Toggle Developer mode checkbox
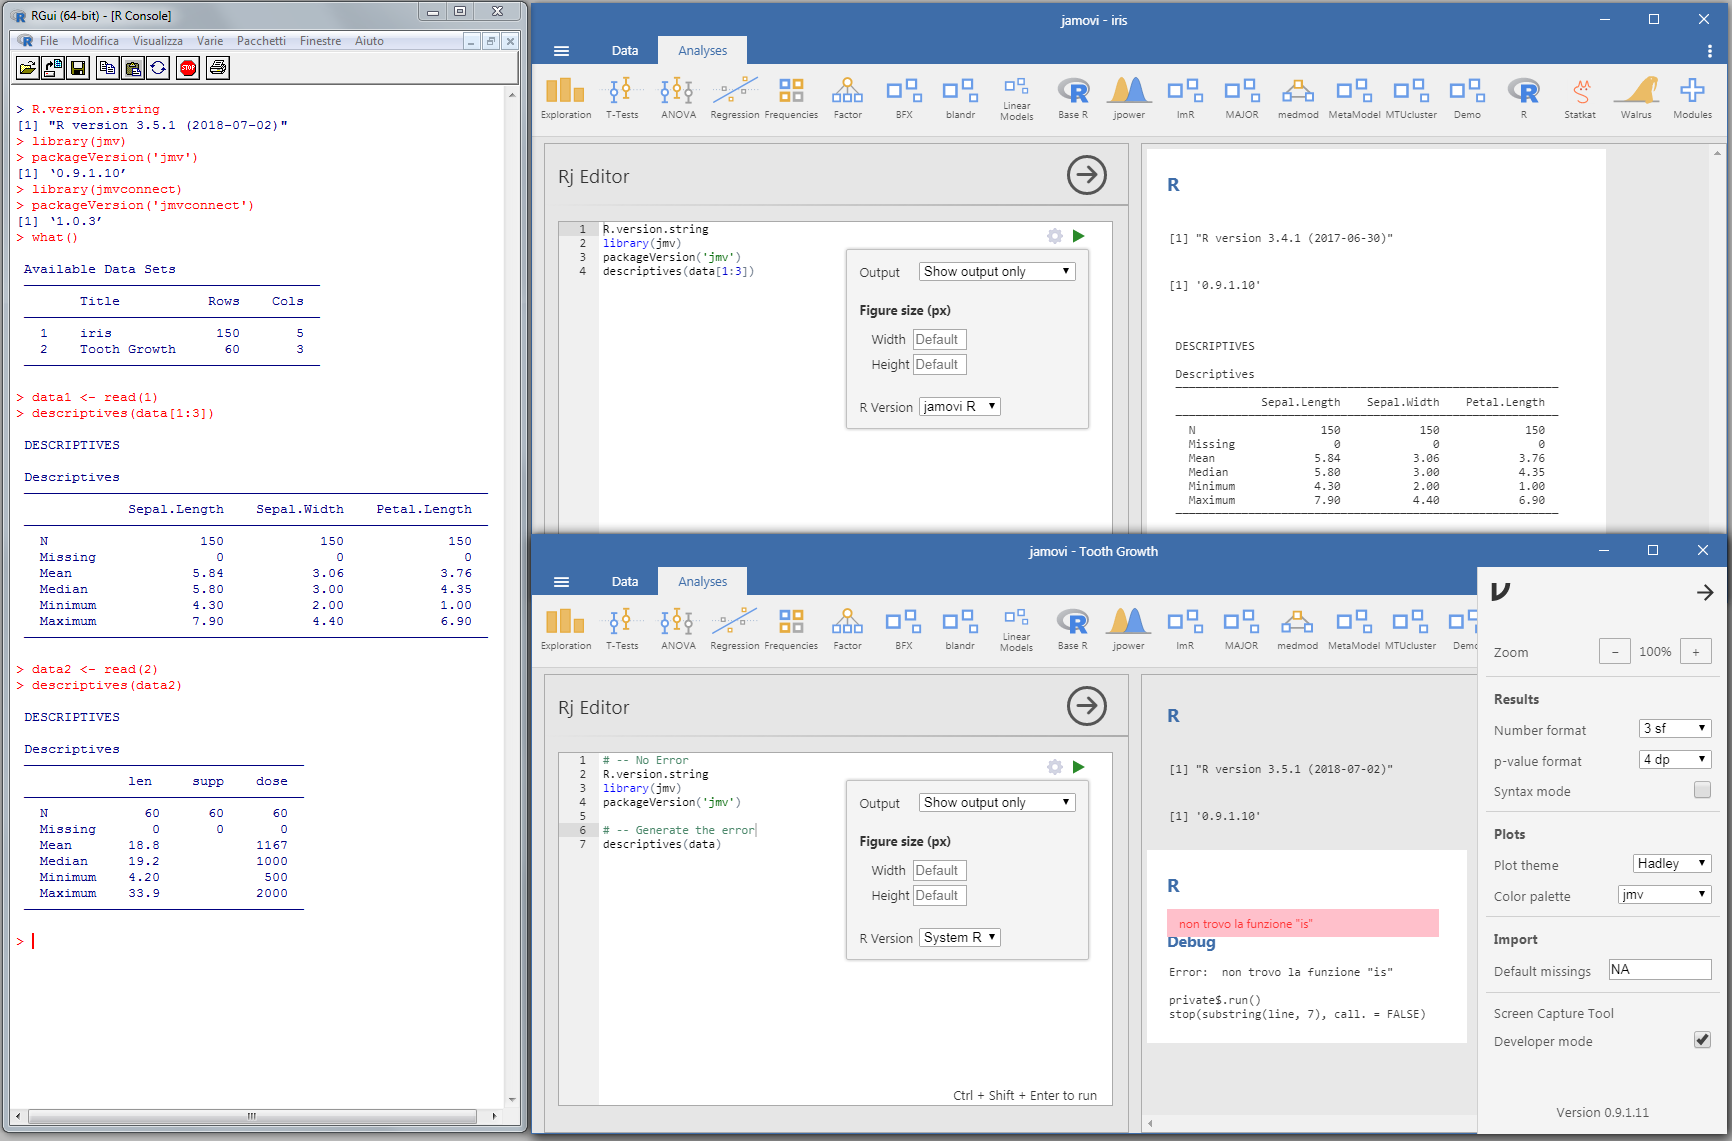The image size is (1732, 1141). tap(1702, 1040)
